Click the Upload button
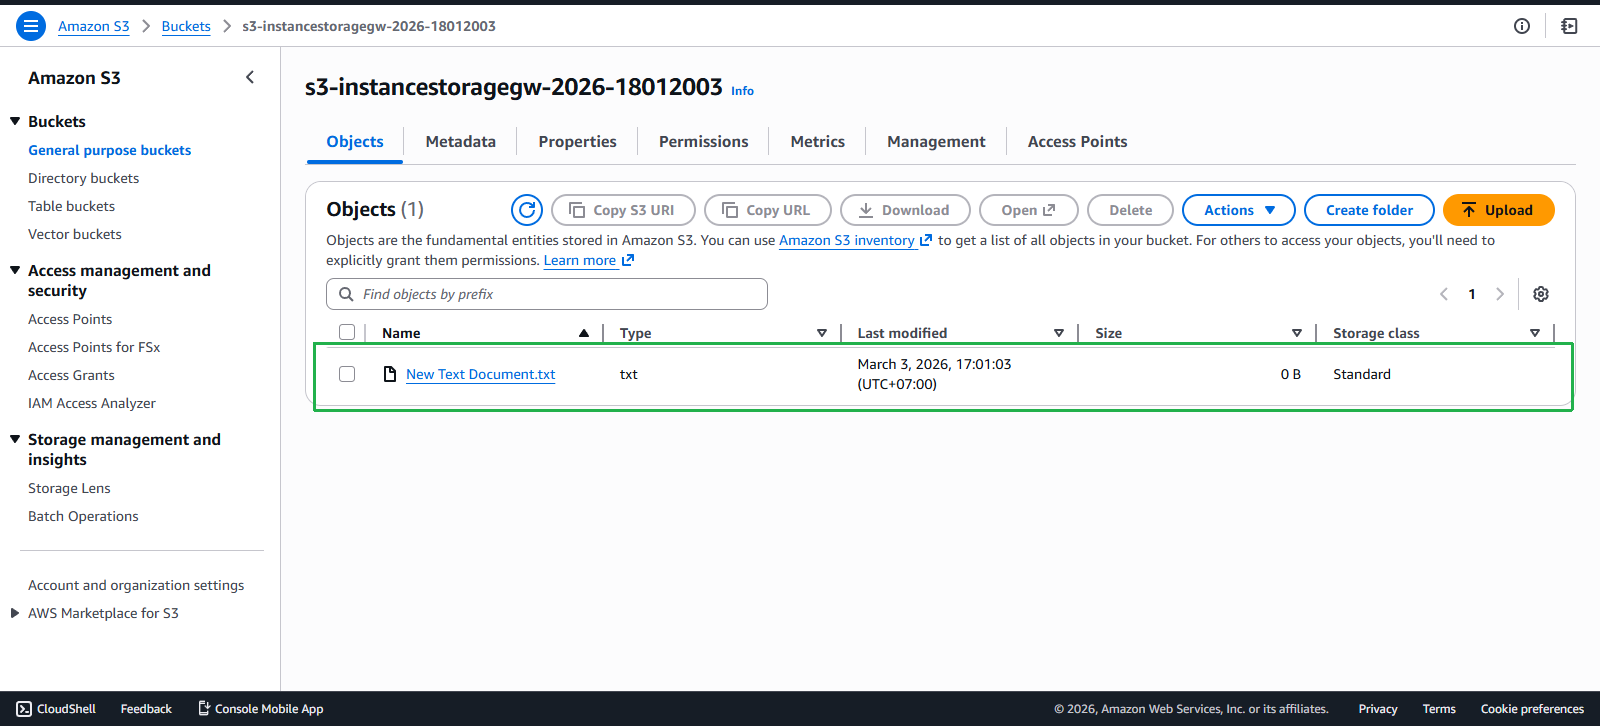 1499,210
